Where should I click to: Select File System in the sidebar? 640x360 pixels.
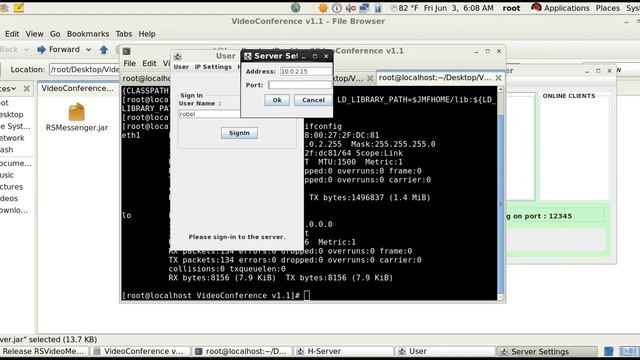[15, 127]
